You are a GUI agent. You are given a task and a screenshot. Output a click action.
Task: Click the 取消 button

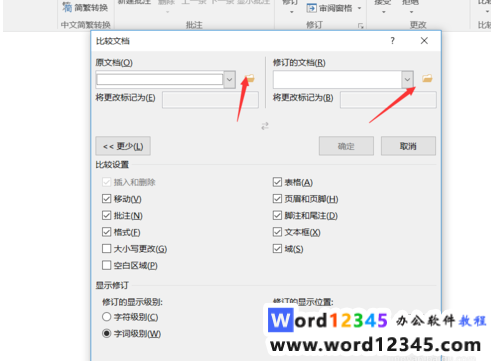coord(408,146)
